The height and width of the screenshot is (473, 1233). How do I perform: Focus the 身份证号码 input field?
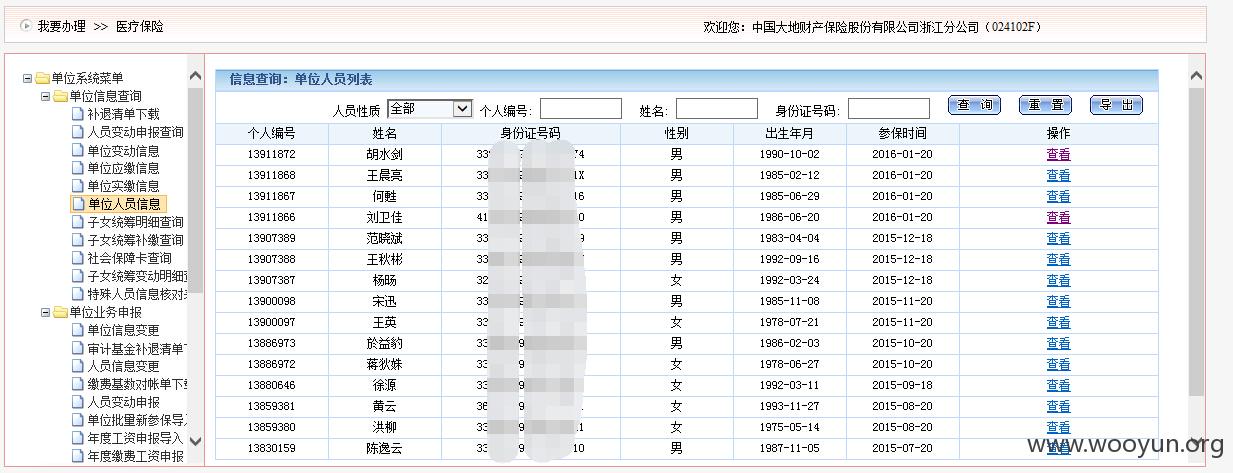(x=889, y=108)
